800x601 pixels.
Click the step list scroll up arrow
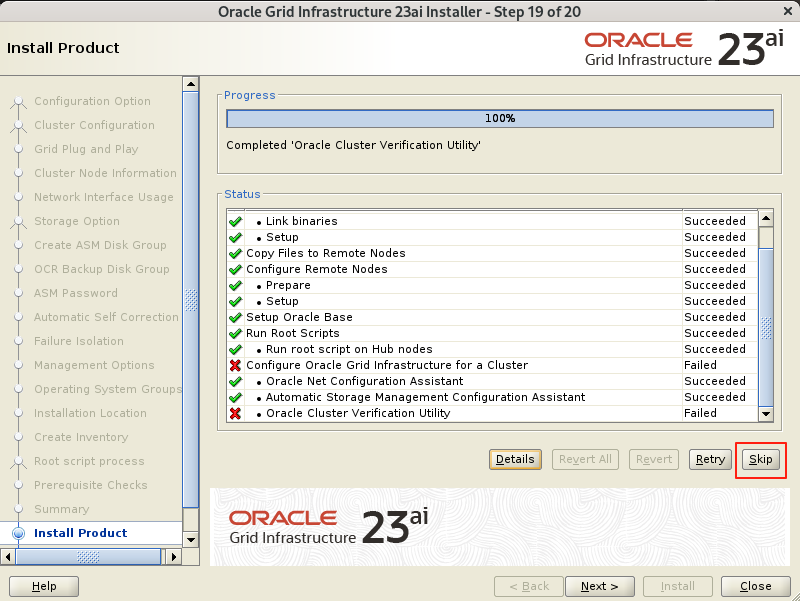190,84
